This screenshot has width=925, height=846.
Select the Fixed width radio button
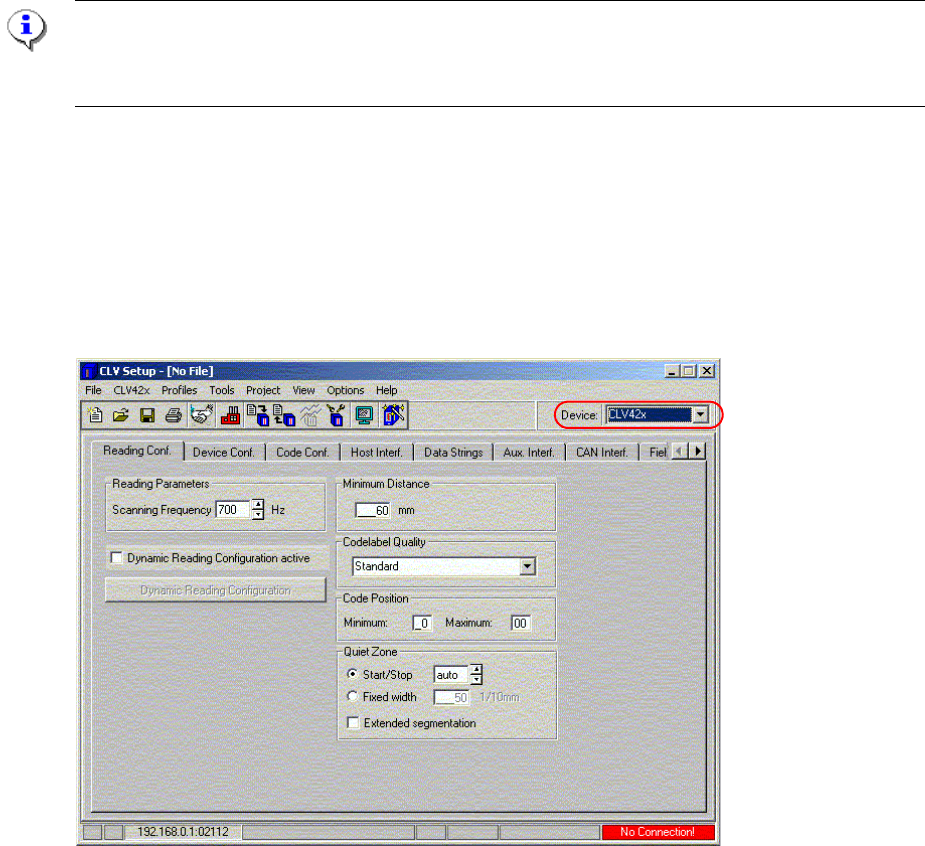point(352,696)
